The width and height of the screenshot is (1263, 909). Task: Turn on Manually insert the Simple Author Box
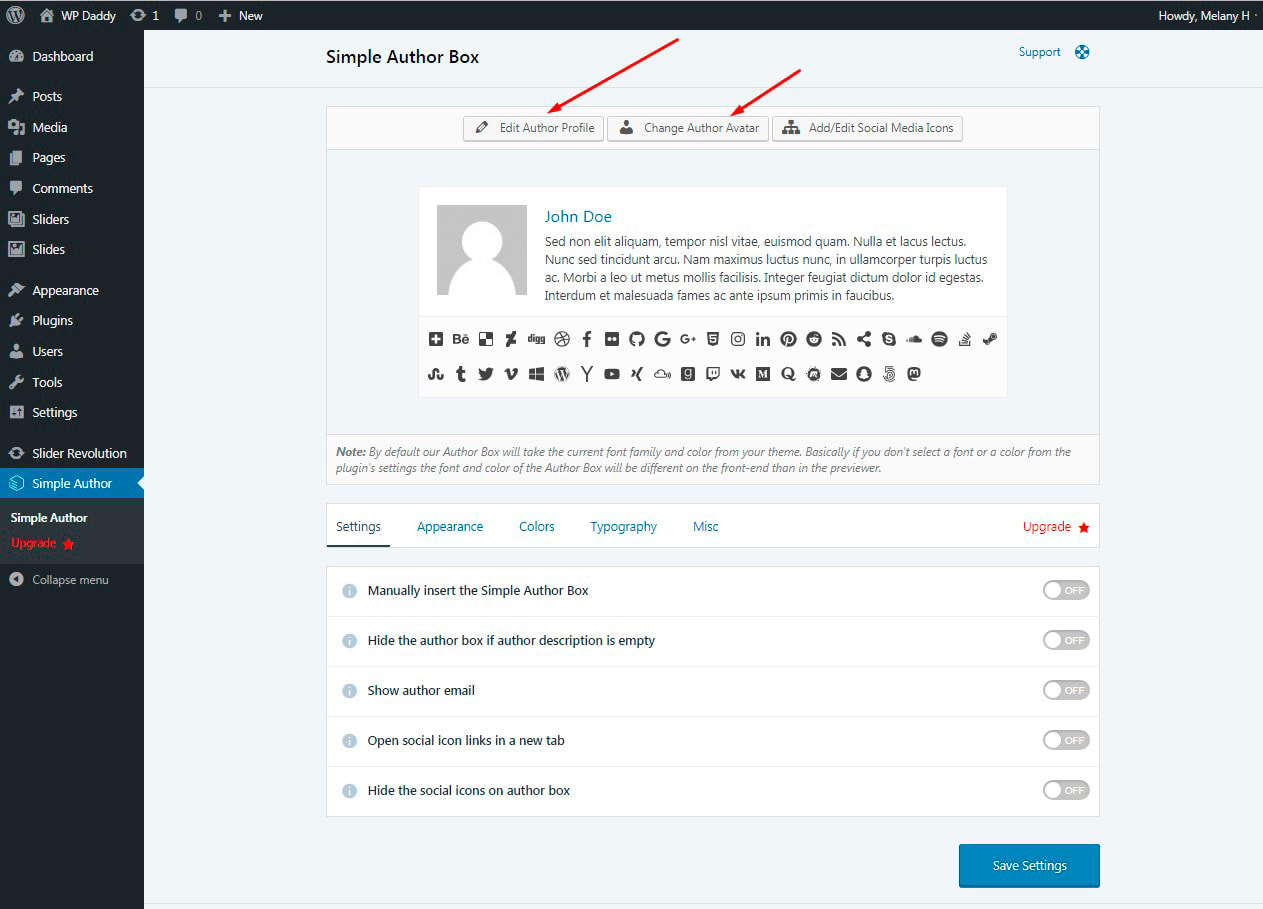tap(1066, 590)
